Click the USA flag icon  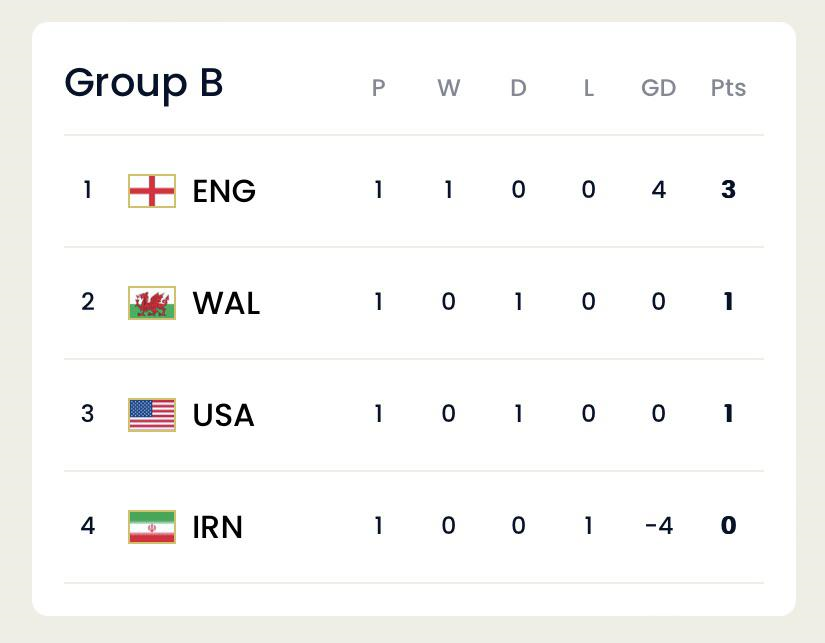tap(152, 415)
